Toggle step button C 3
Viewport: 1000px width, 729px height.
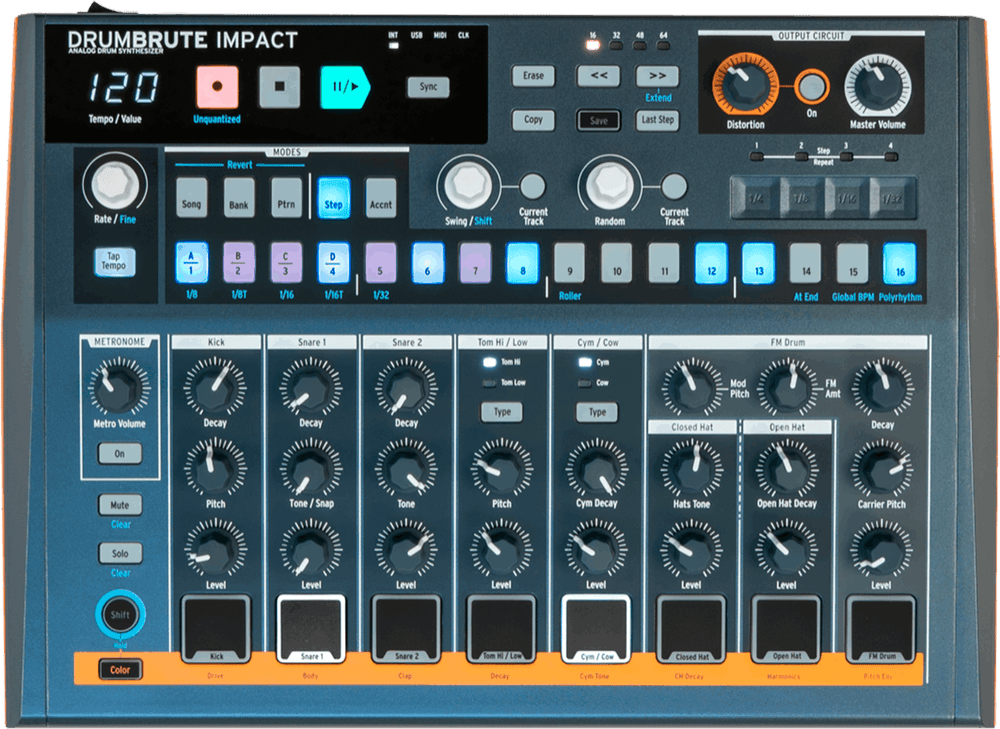286,262
